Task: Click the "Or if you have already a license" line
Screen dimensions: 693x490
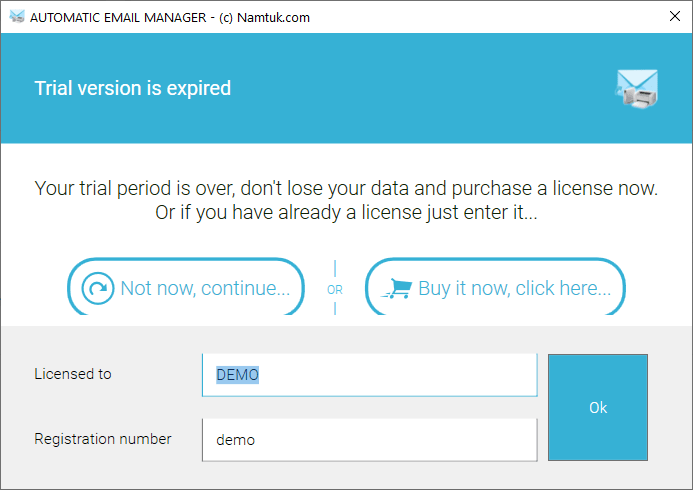Action: [346, 213]
